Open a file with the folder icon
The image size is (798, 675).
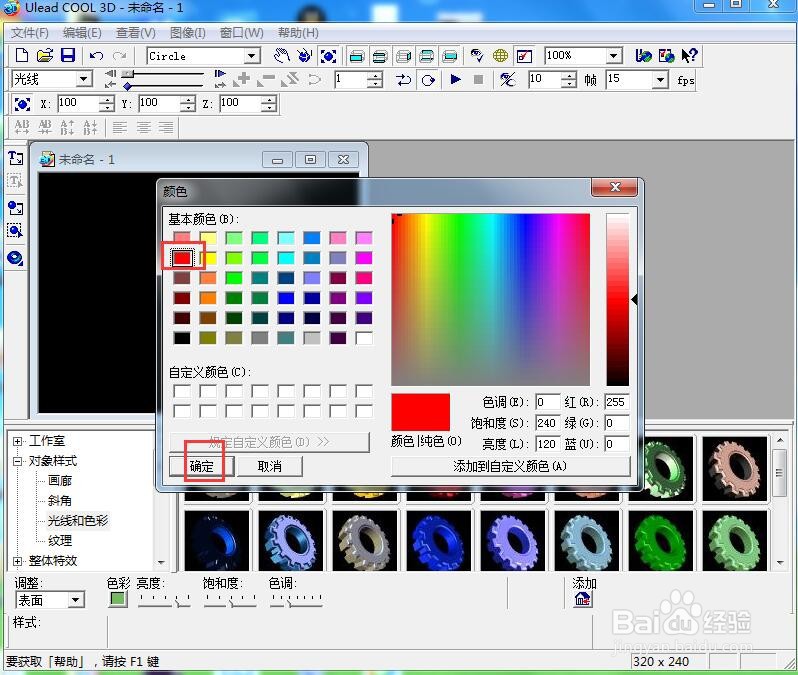pos(45,55)
